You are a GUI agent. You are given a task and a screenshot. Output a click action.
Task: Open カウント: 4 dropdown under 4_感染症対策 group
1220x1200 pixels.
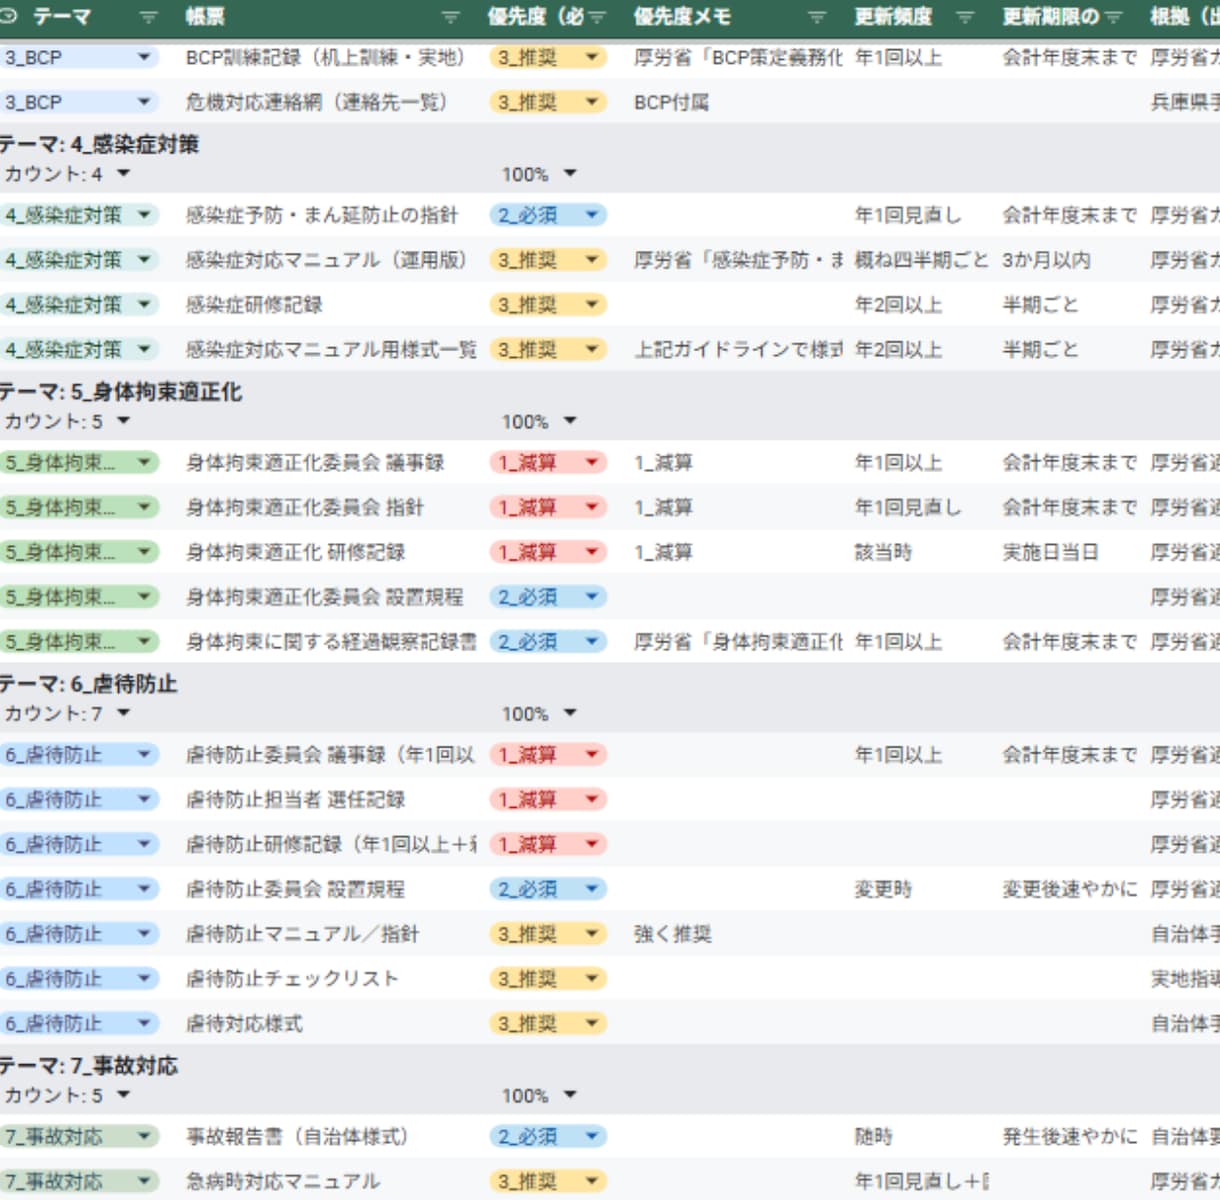(x=123, y=174)
